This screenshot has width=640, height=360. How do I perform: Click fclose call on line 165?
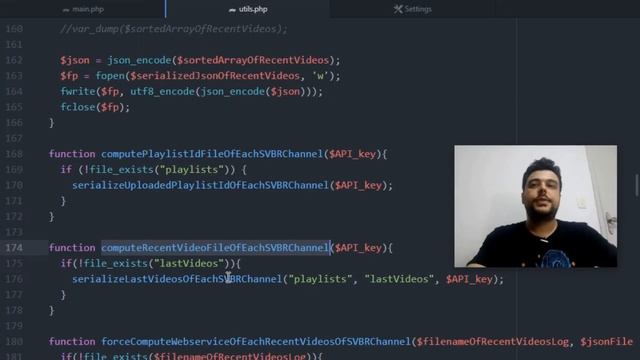pyautogui.click(x=78, y=107)
